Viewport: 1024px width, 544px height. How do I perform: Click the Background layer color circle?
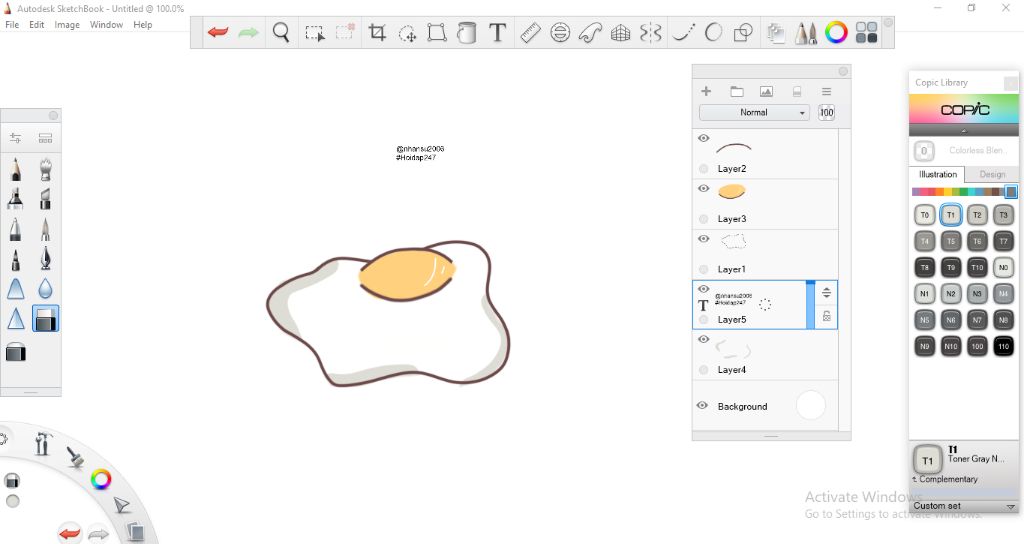coord(810,406)
